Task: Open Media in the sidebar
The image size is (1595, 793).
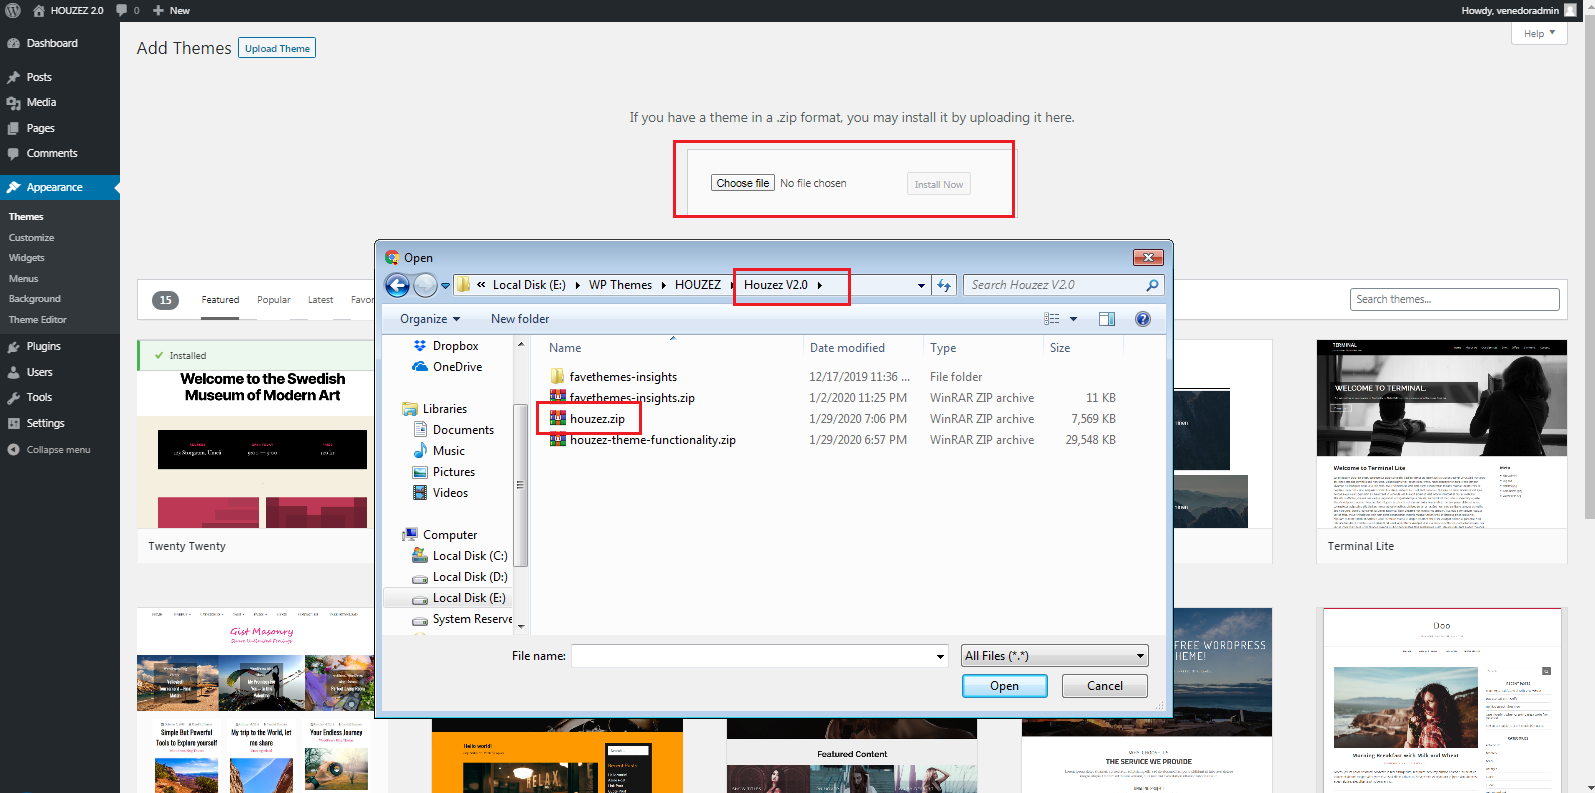Action: (x=41, y=102)
